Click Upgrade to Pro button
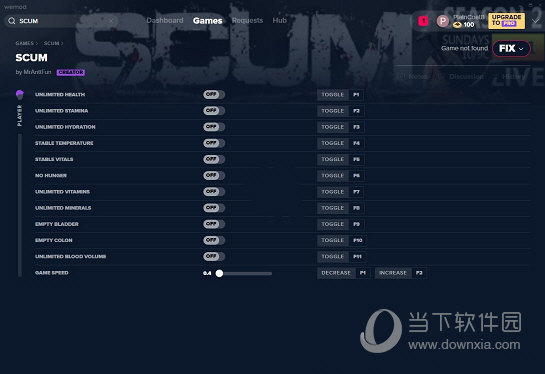This screenshot has width=545, height=374. [506, 21]
